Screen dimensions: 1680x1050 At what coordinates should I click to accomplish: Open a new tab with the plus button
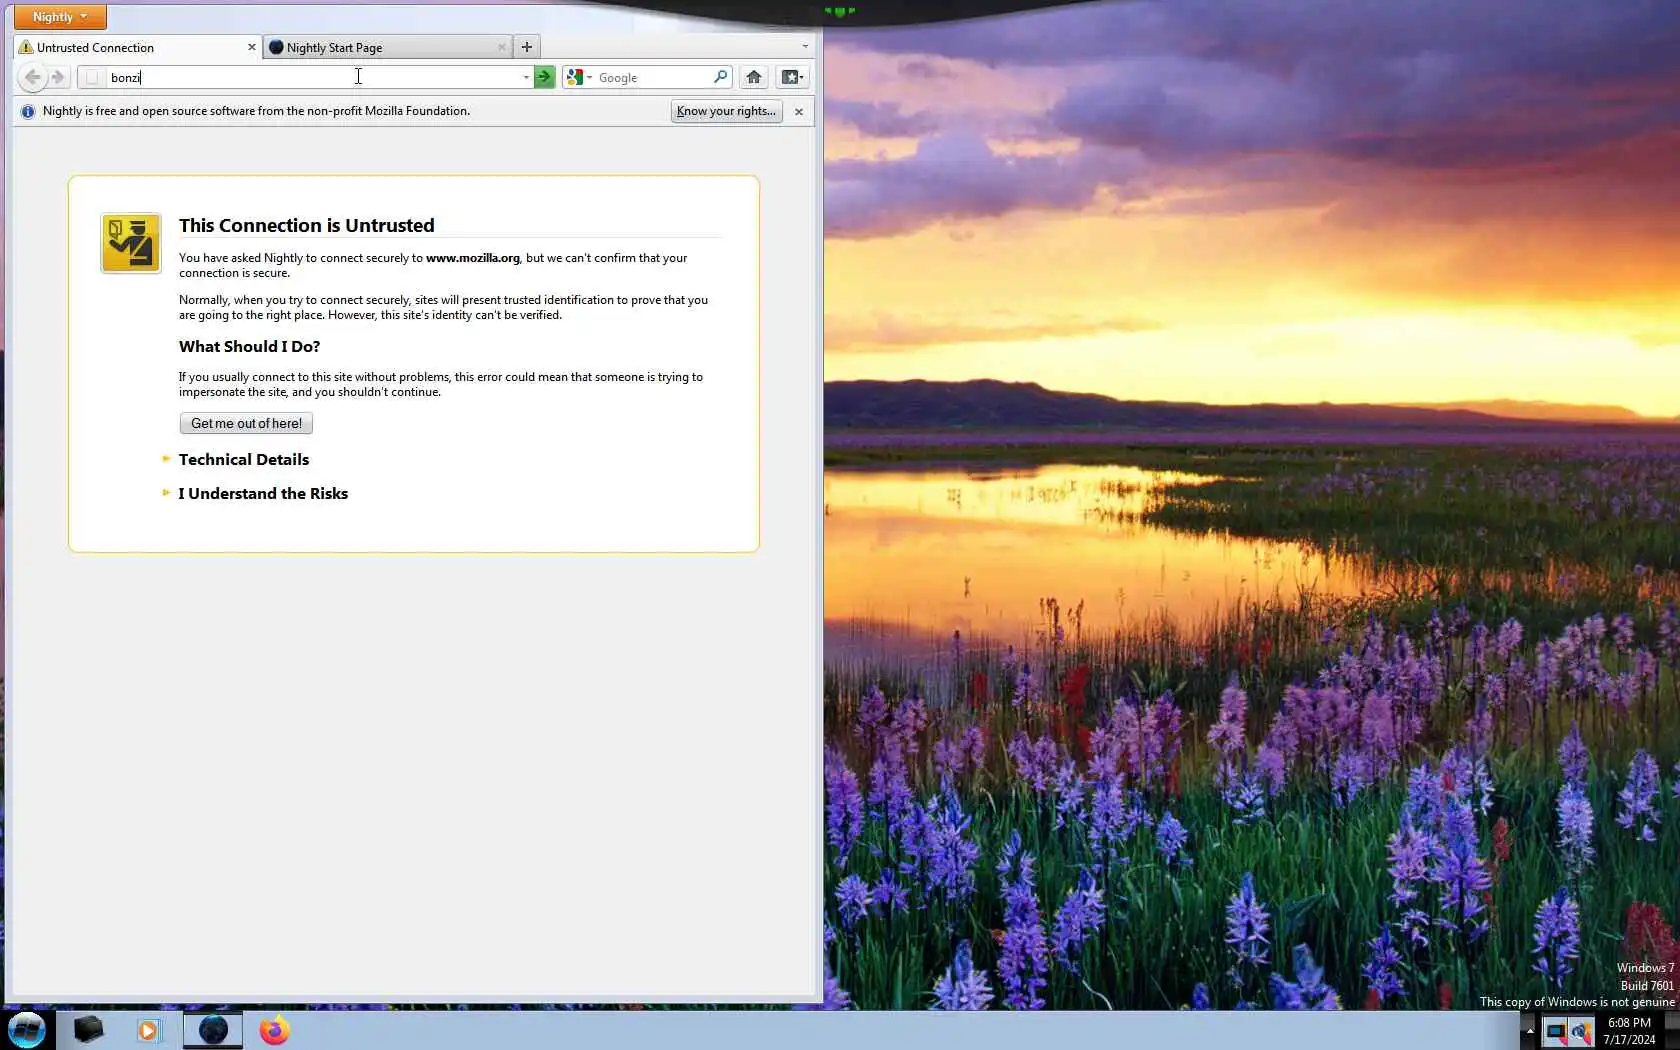tap(527, 47)
